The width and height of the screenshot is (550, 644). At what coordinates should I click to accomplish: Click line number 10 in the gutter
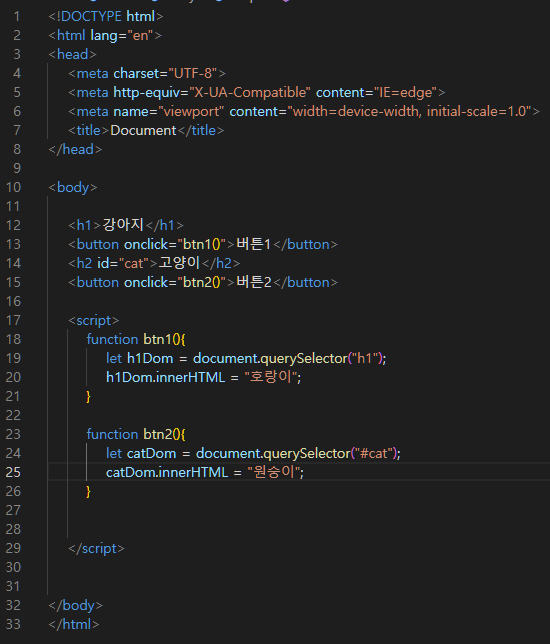coord(13,187)
